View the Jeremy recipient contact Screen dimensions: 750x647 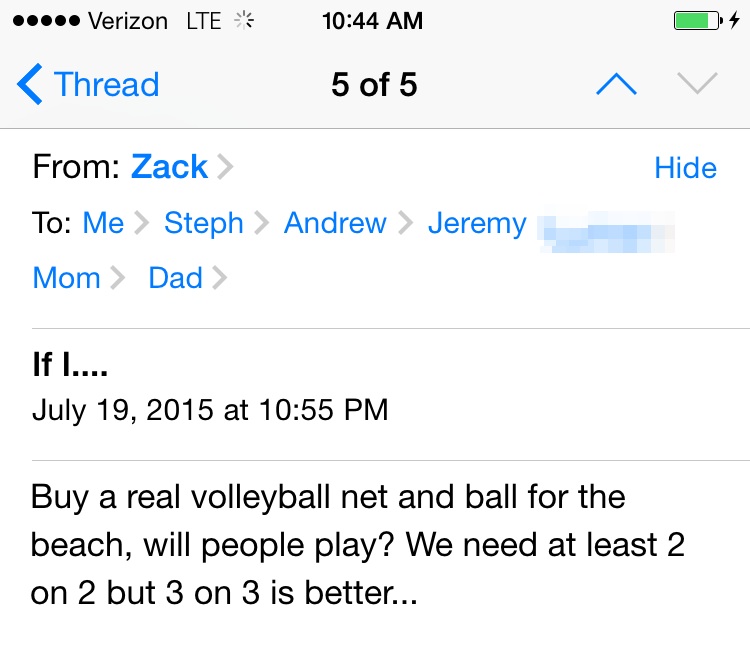(x=477, y=223)
